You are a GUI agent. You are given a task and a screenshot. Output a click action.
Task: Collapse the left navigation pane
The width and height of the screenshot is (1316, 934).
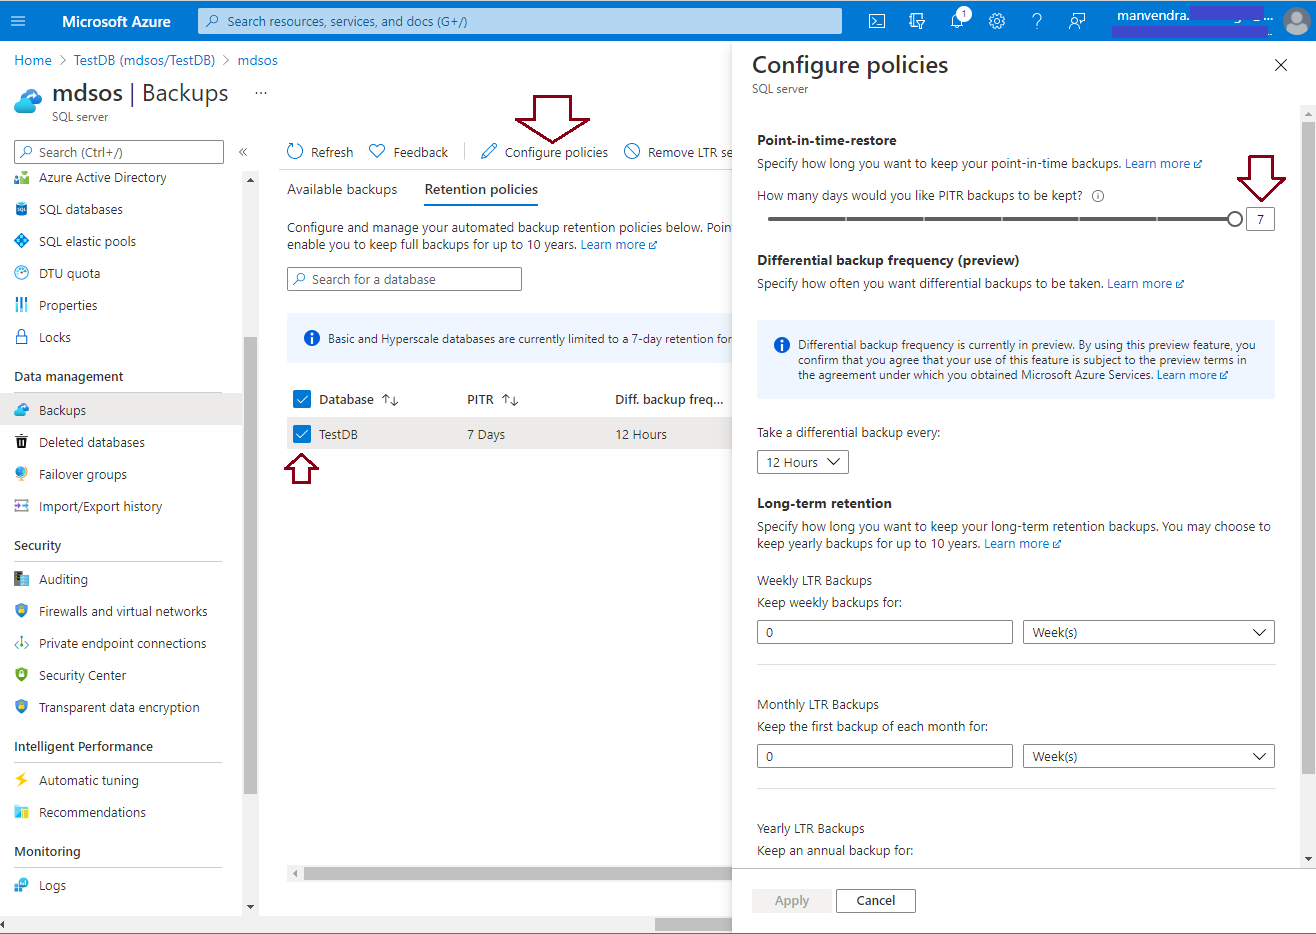(x=243, y=152)
